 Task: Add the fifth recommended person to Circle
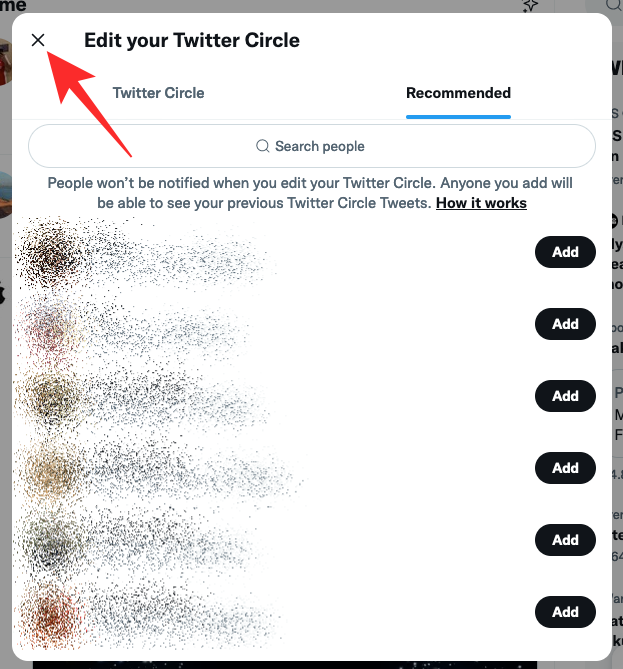pyautogui.click(x=565, y=540)
